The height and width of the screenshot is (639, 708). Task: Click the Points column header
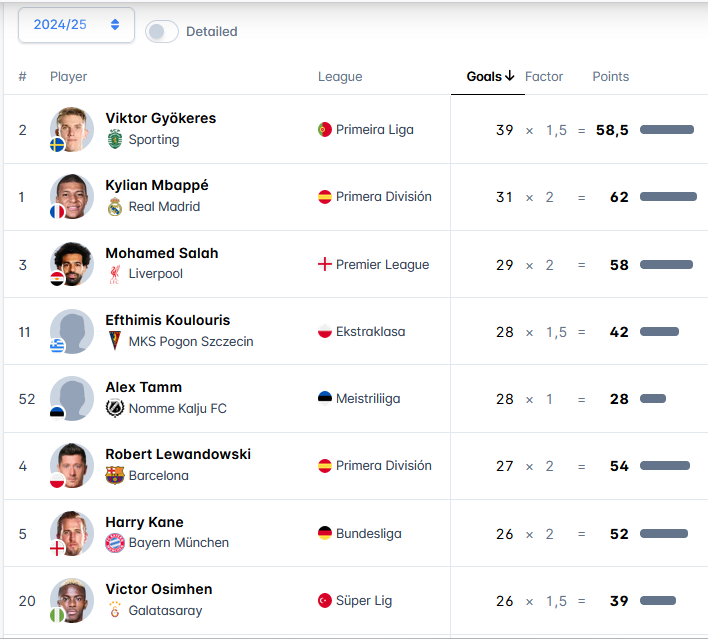[610, 77]
